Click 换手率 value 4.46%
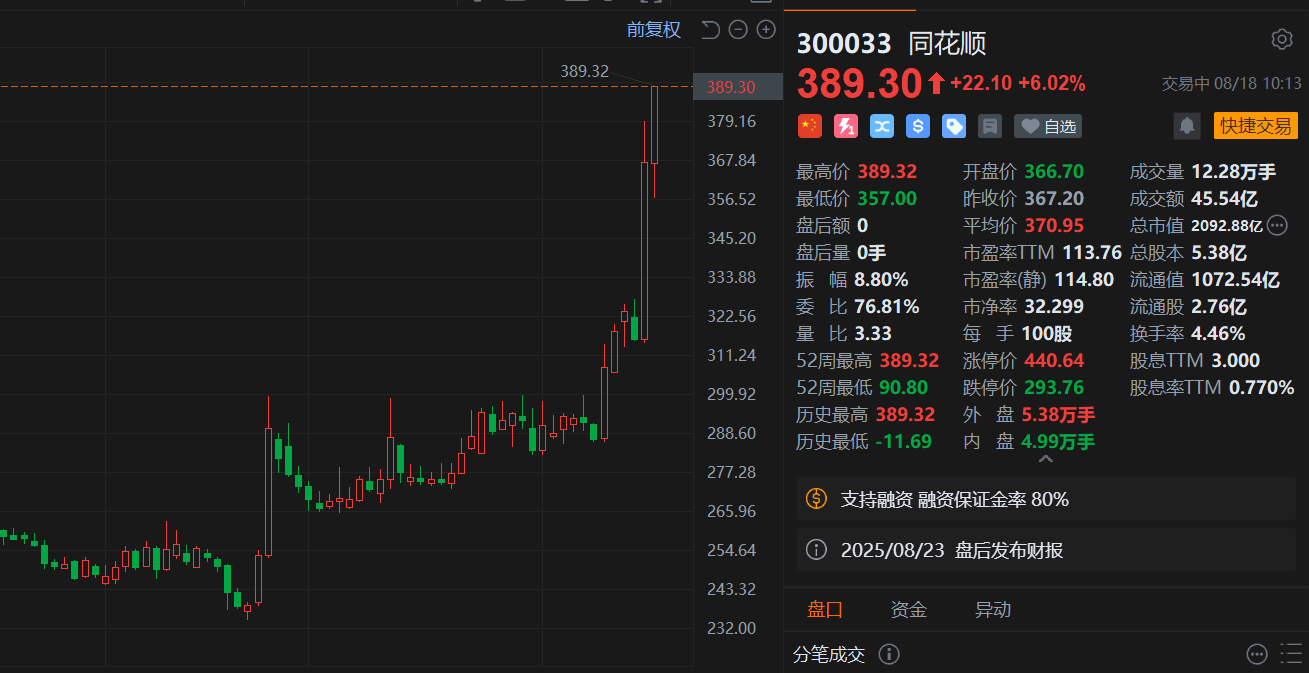Viewport: 1309px width, 673px height. 1218,333
